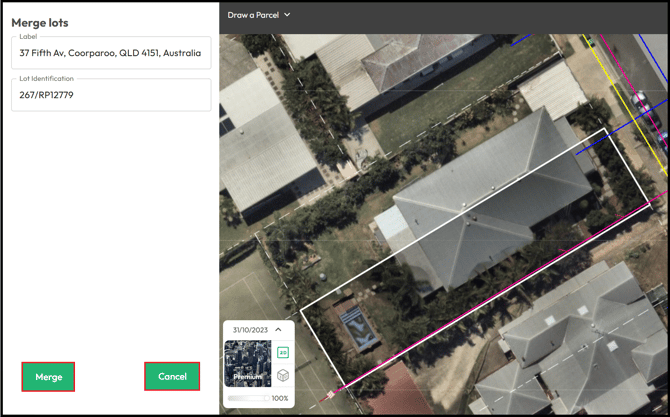The image size is (670, 417).
Task: Select the Premium imagery thumbnail
Action: (248, 363)
